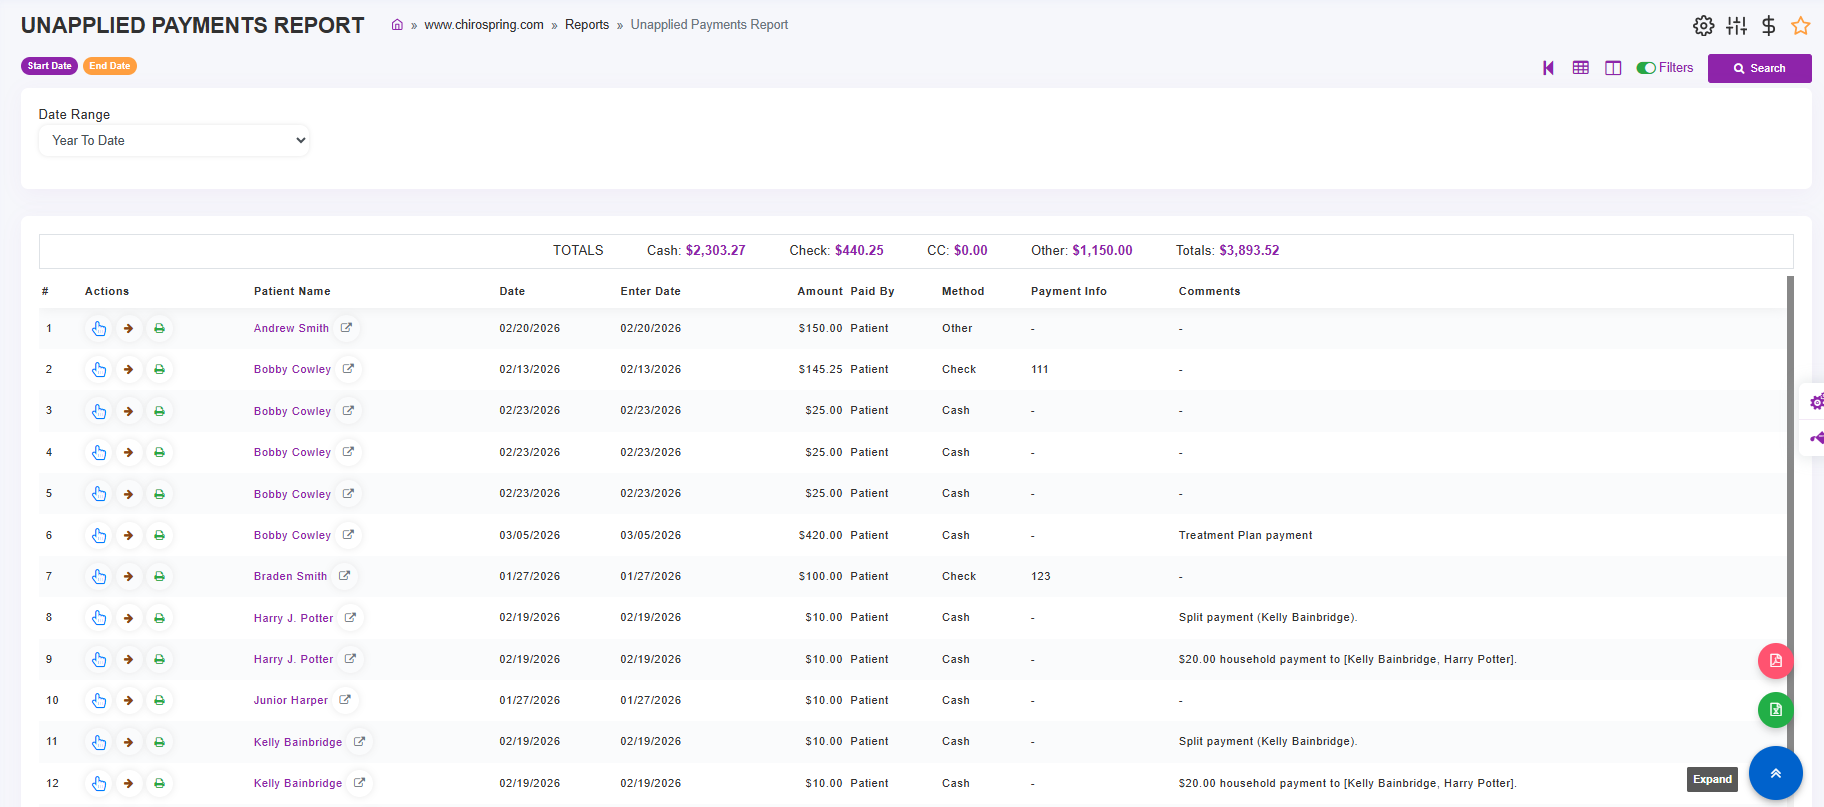Export report using green Excel button

(1775, 710)
